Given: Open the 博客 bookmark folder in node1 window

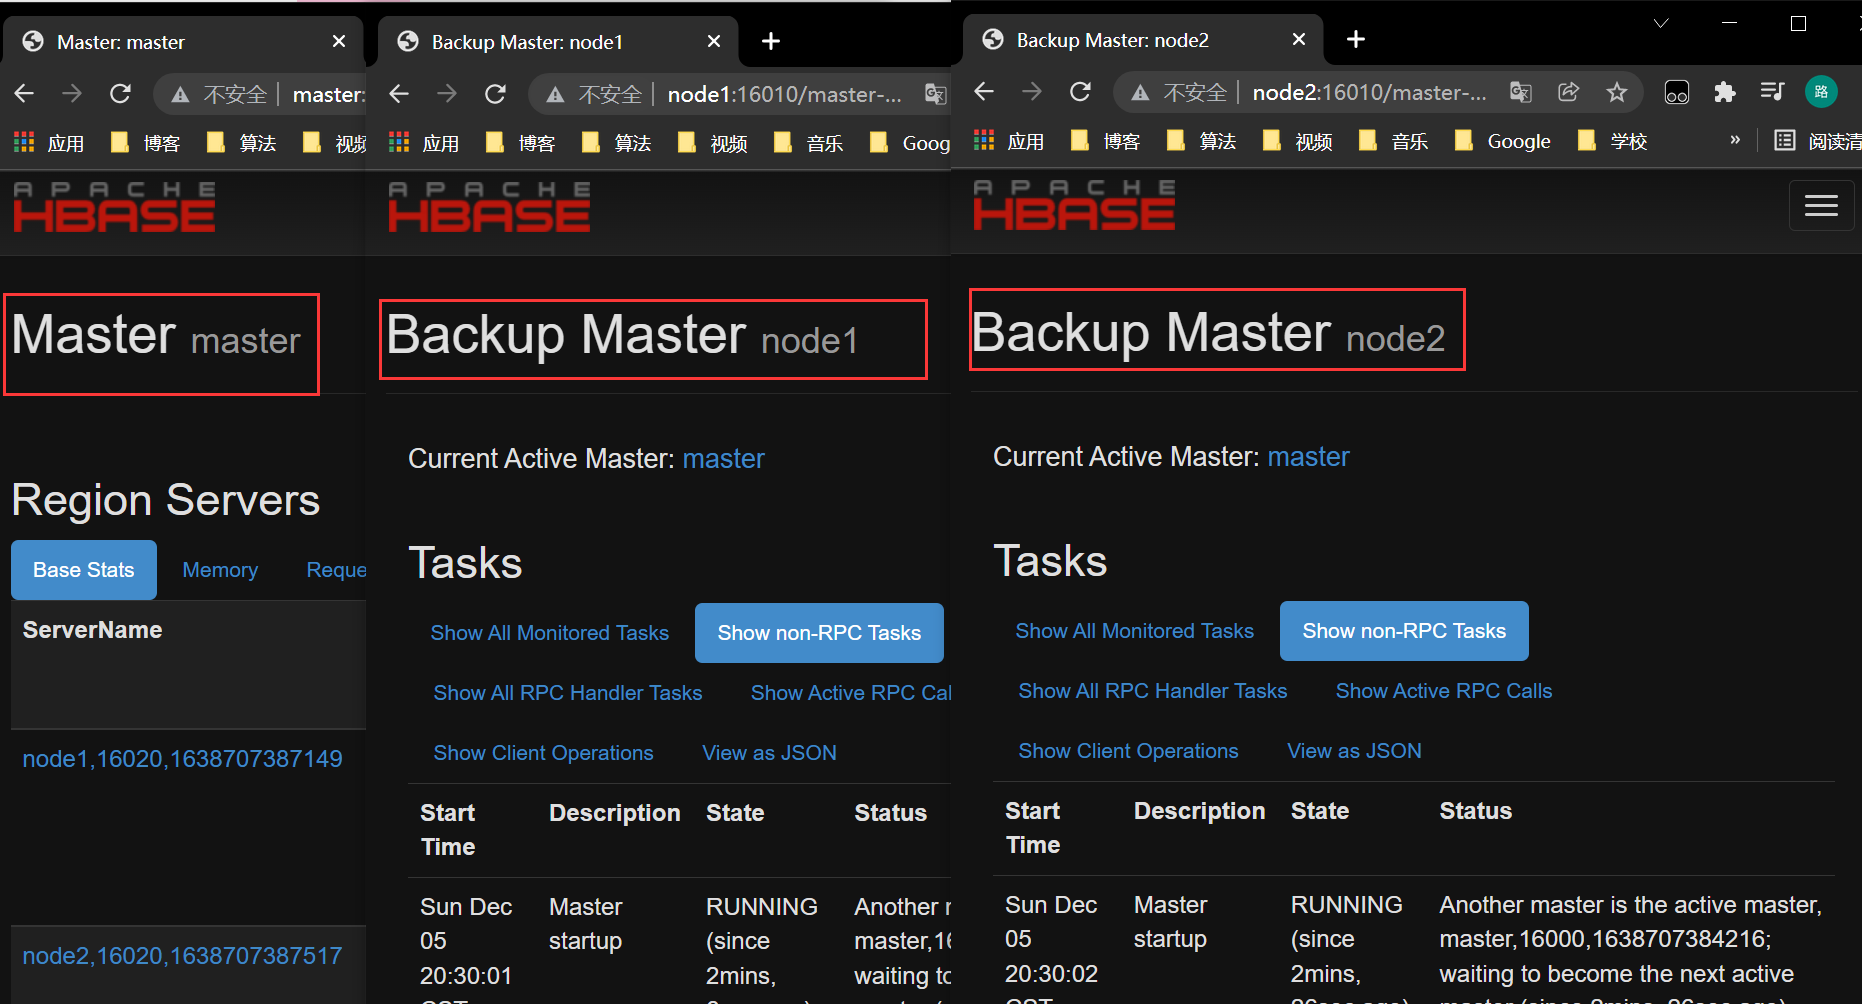Looking at the screenshot, I should coord(521,143).
